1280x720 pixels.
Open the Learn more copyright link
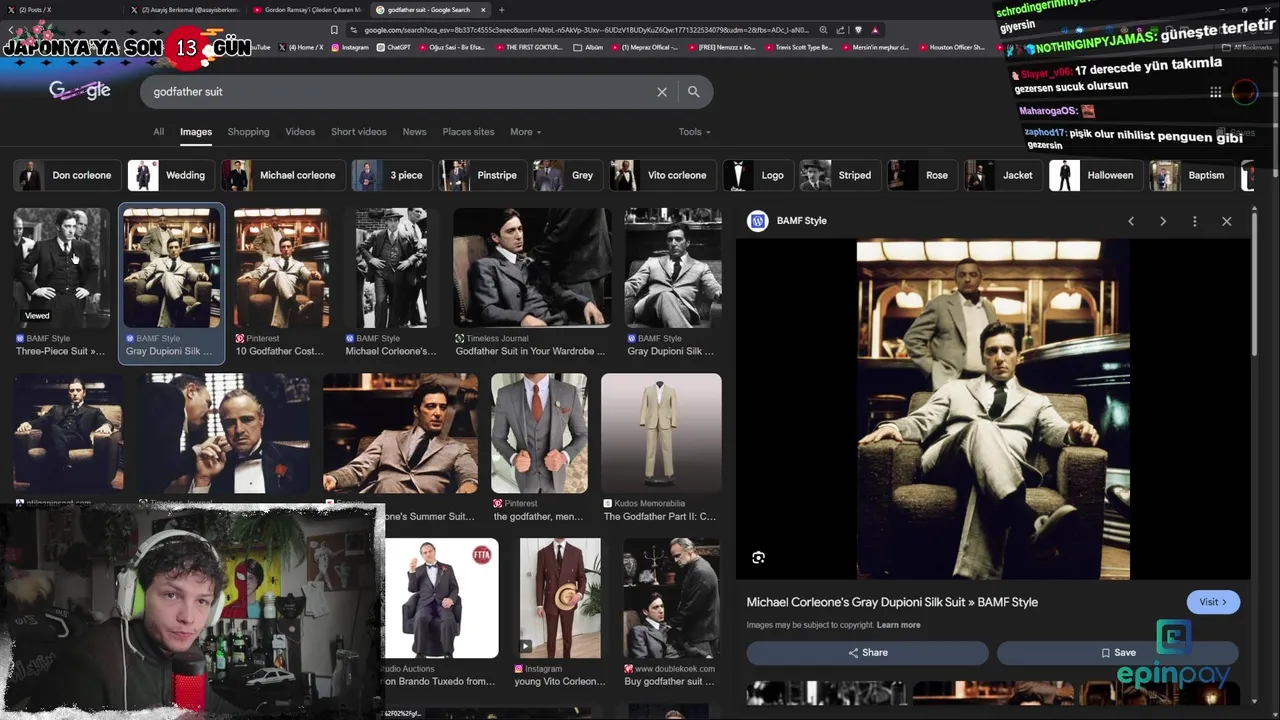898,625
